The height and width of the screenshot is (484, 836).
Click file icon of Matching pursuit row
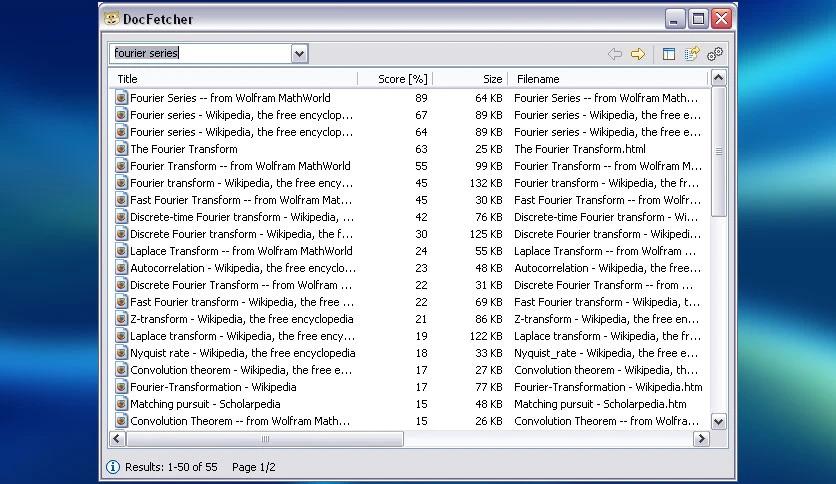[122, 404]
